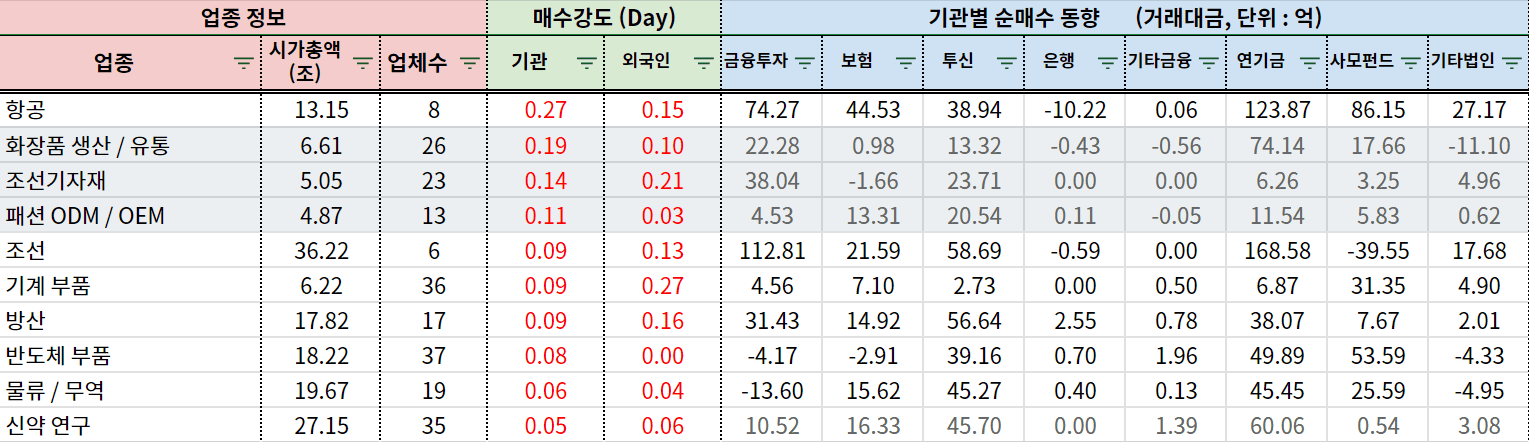Click the 외국인 column filter icon
The height and width of the screenshot is (442, 1529).
coord(702,62)
